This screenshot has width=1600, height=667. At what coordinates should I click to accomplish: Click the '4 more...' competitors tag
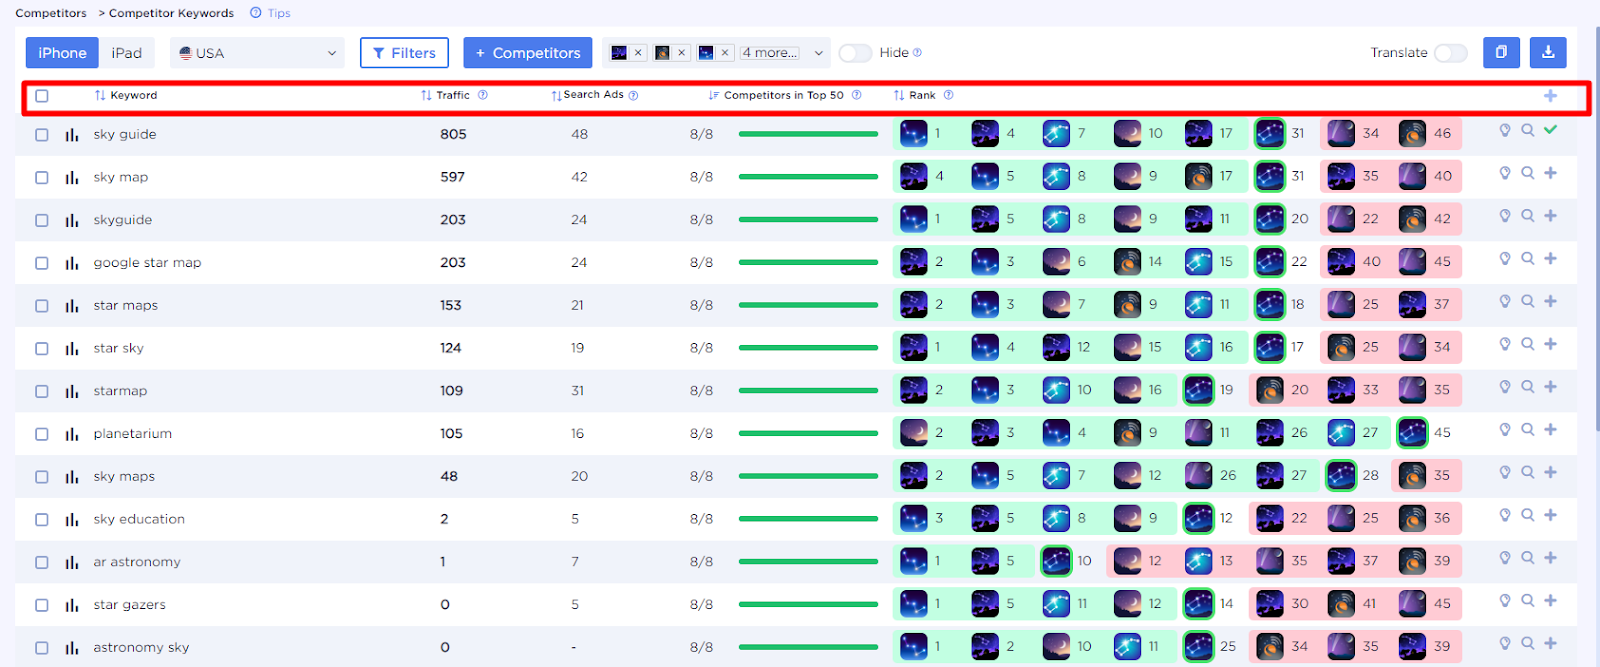coord(770,53)
